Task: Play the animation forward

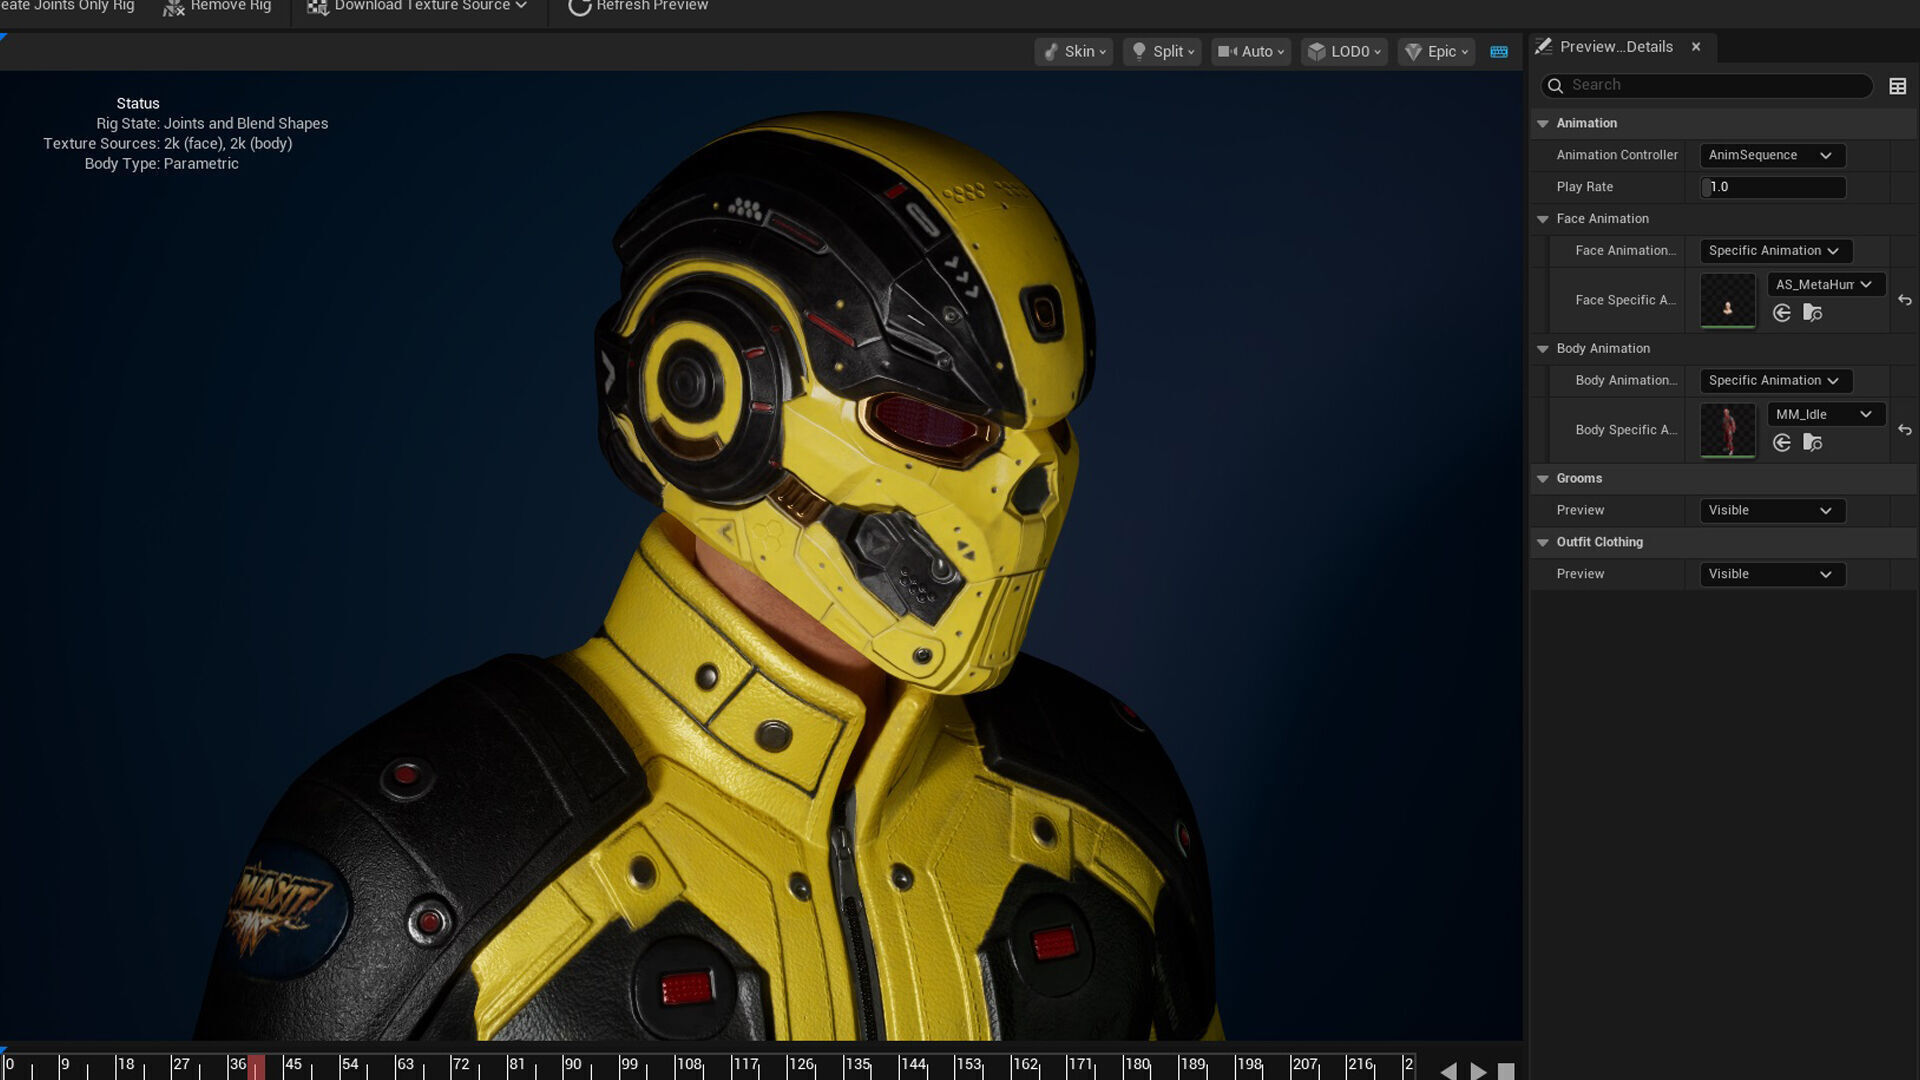Action: click(1478, 1071)
